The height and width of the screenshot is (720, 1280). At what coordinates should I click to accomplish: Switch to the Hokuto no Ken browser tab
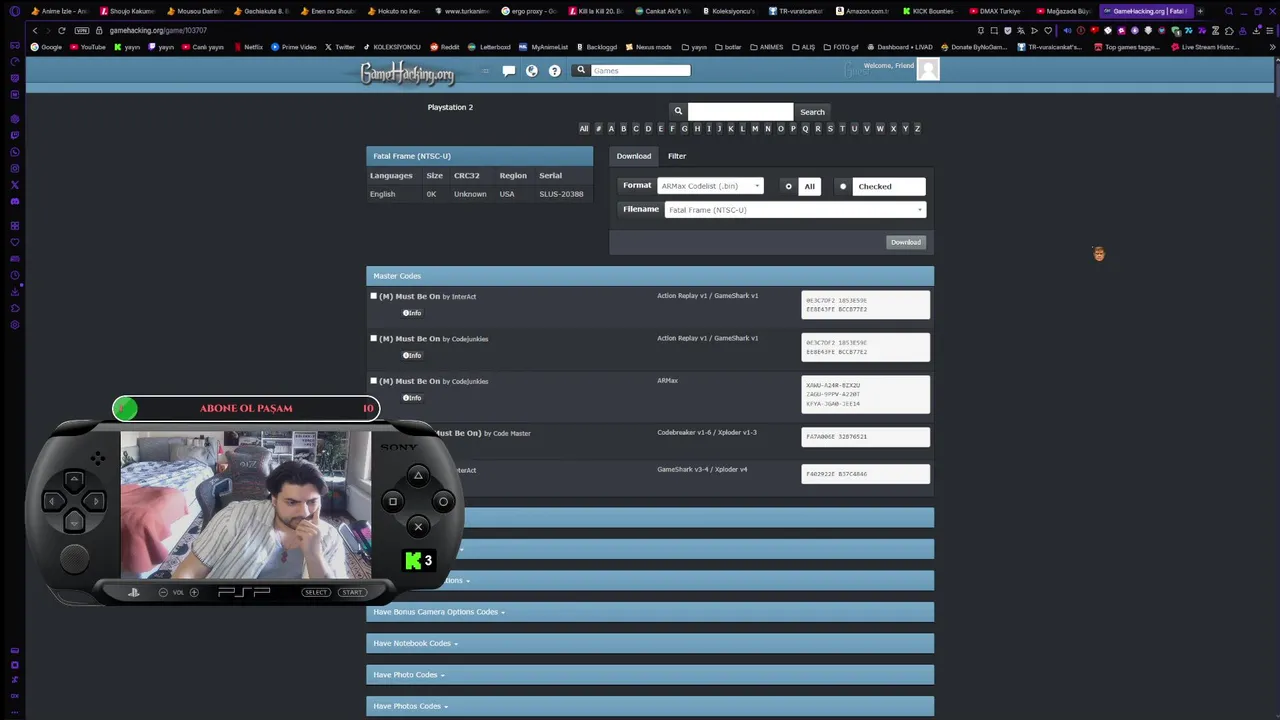coord(394,11)
